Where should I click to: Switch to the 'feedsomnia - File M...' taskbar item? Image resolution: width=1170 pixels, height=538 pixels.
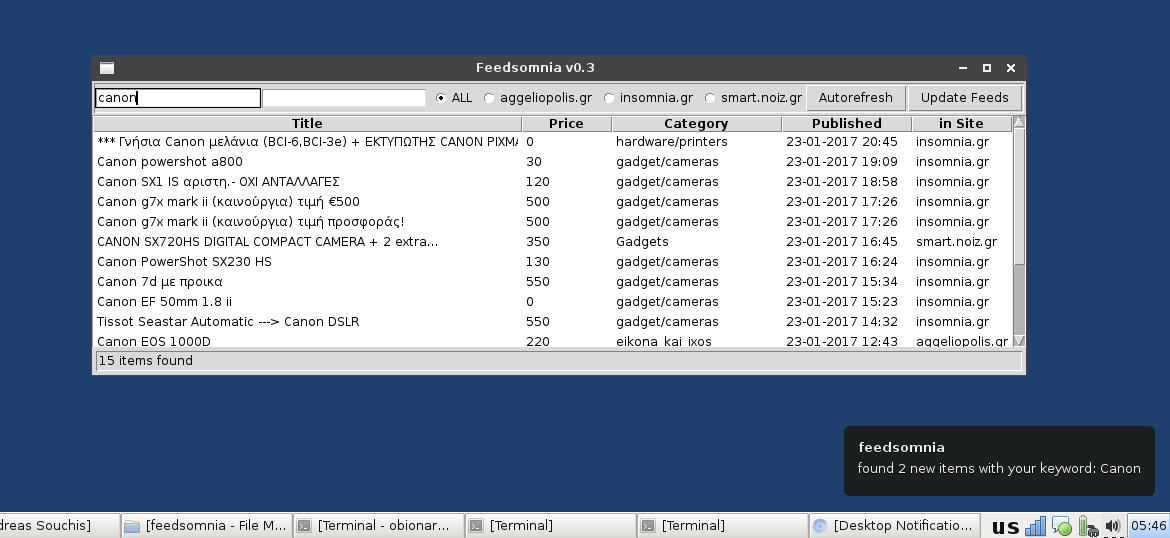(207, 525)
